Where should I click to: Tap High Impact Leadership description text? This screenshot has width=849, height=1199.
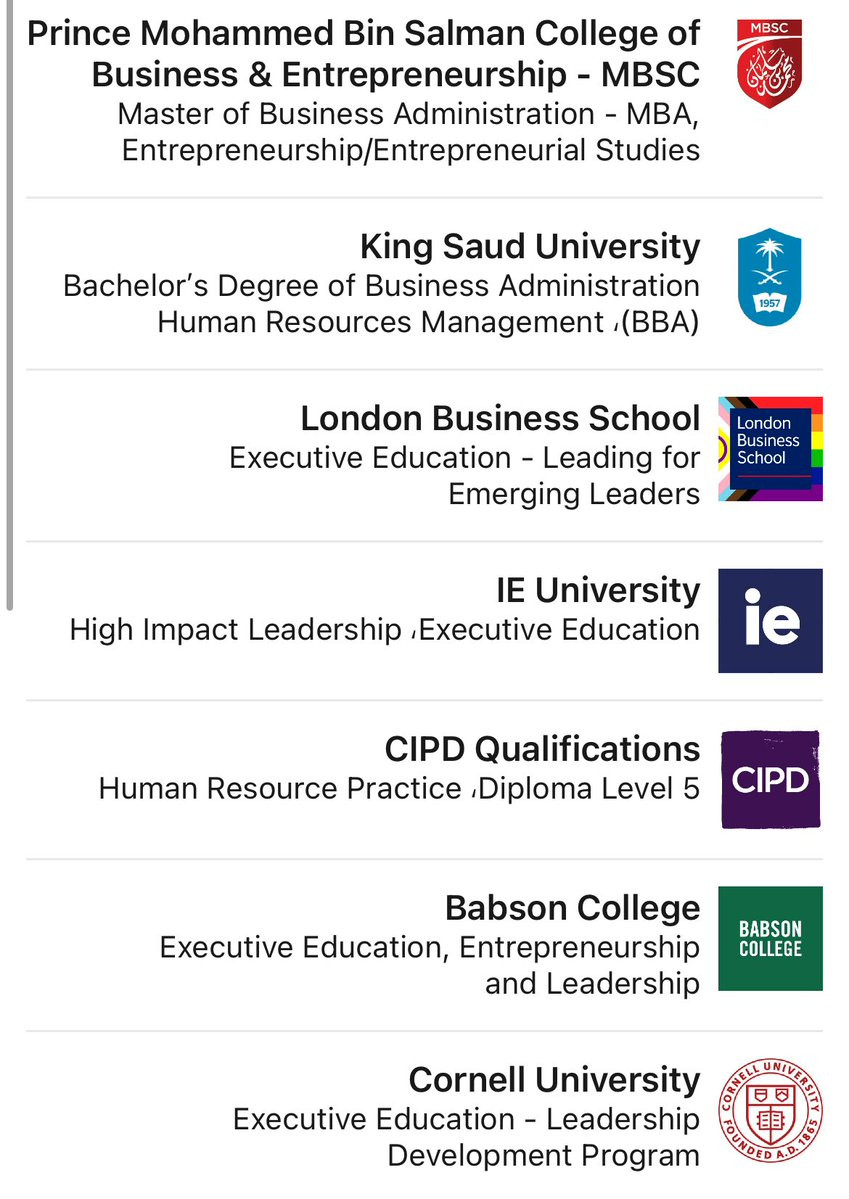tap(385, 629)
